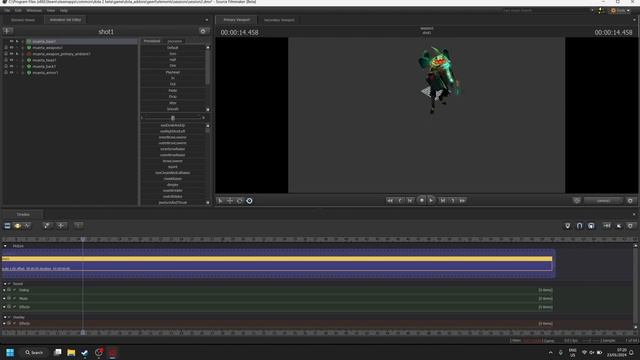Open the Windows menu
Screen dimensions: 640x360
click(x=34, y=10)
